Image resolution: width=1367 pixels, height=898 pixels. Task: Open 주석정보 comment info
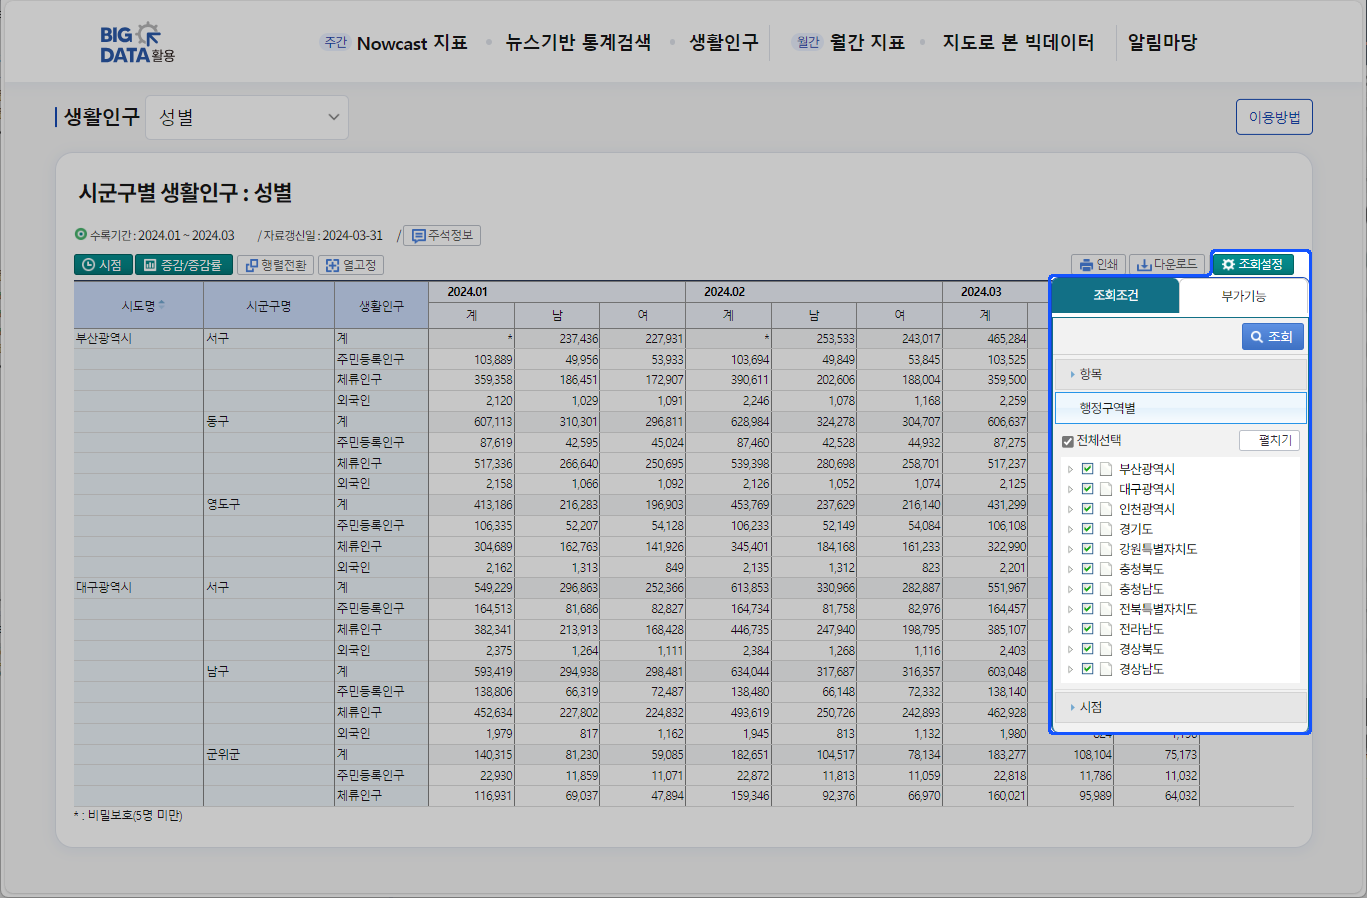442,235
